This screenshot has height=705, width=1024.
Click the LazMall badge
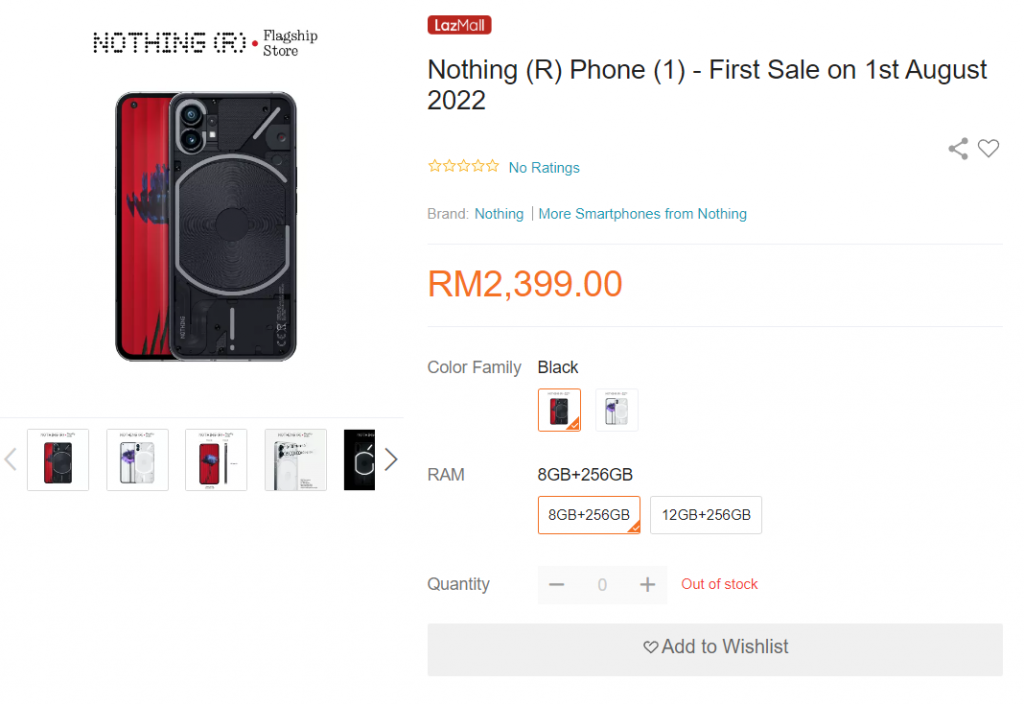(x=459, y=25)
